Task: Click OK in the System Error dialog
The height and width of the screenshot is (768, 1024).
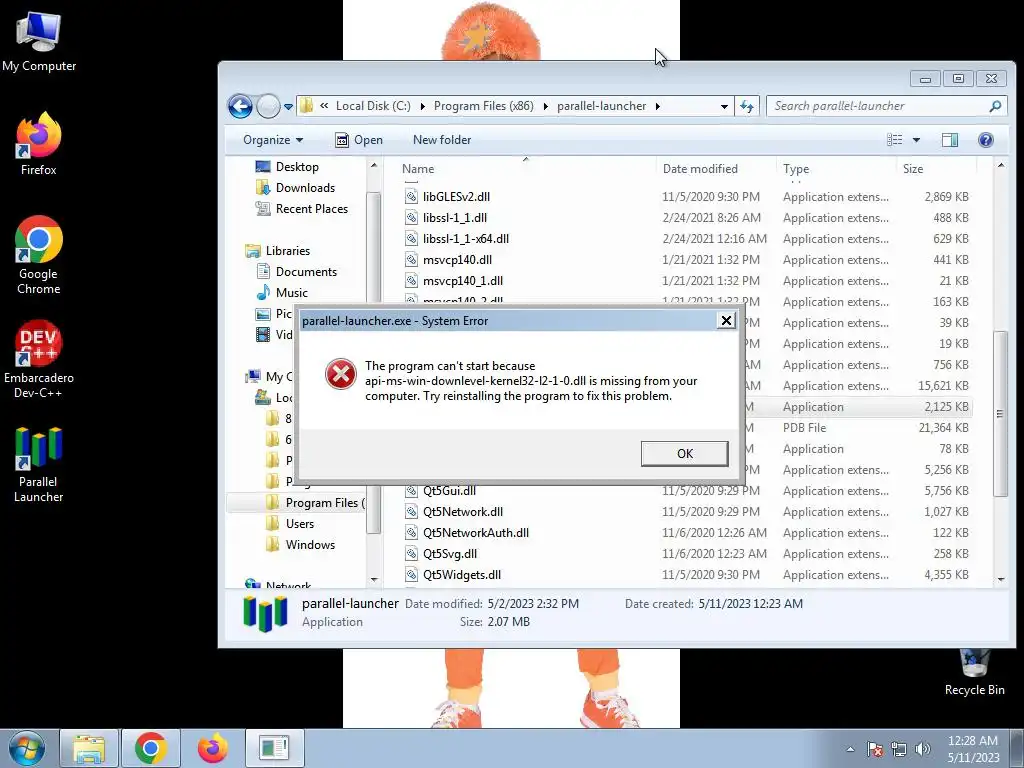Action: [x=684, y=453]
